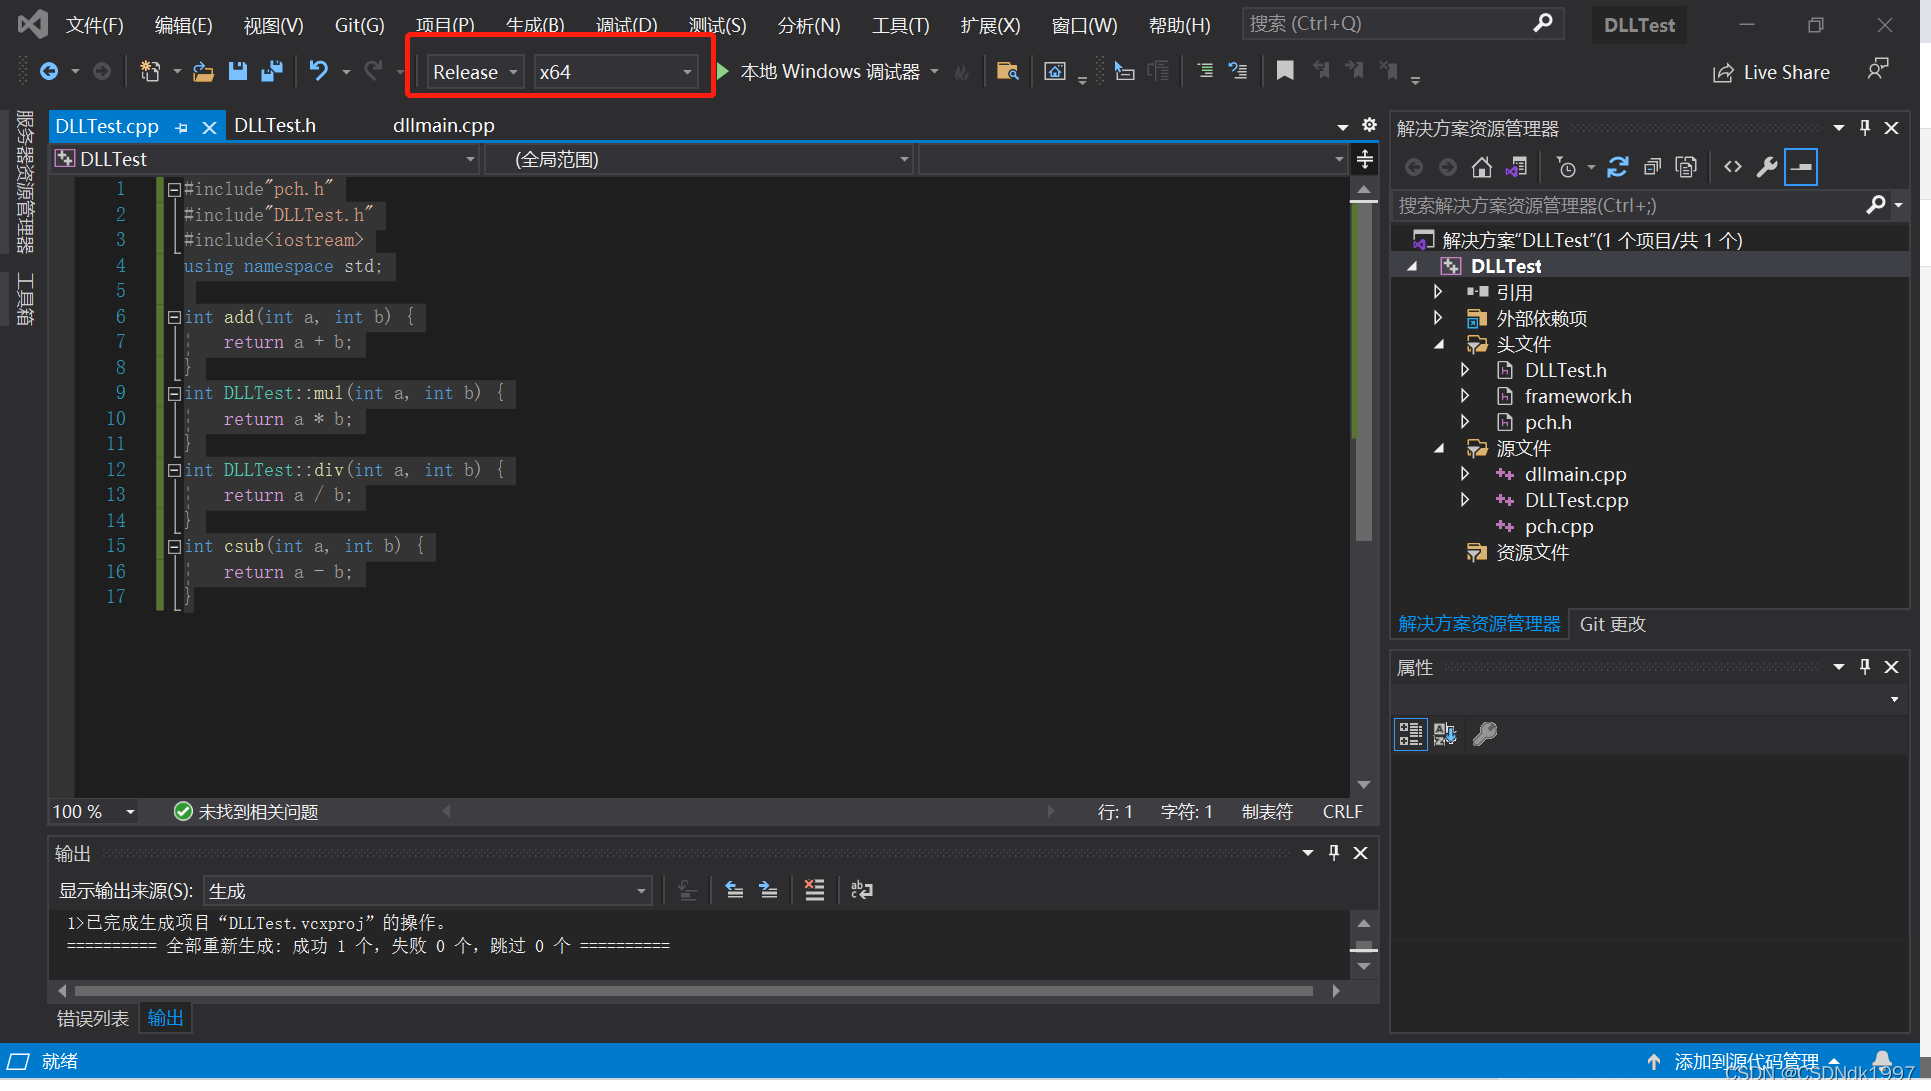Image resolution: width=1931 pixels, height=1091 pixels.
Task: Switch to the Git 更改 tab
Action: tap(1612, 624)
